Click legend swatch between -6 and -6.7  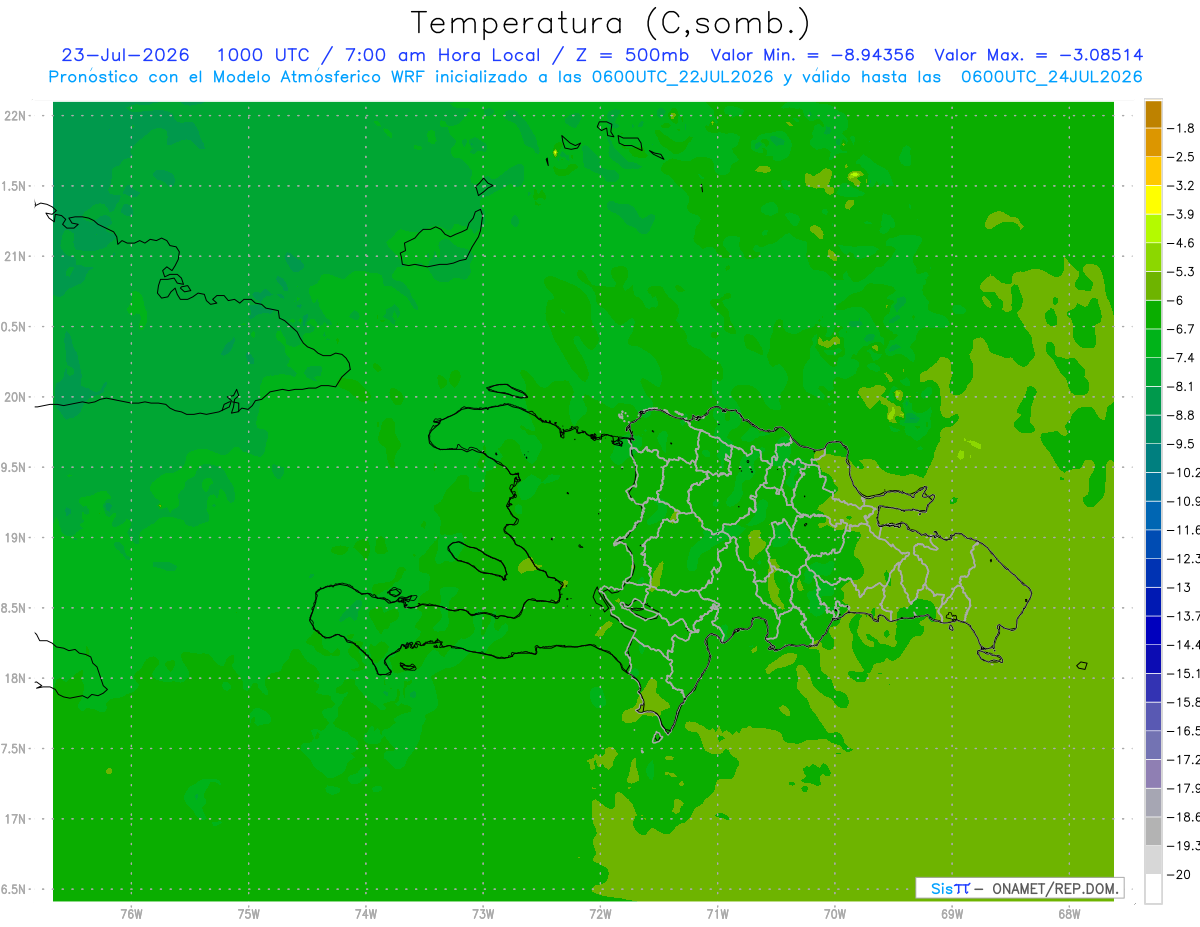1153,314
